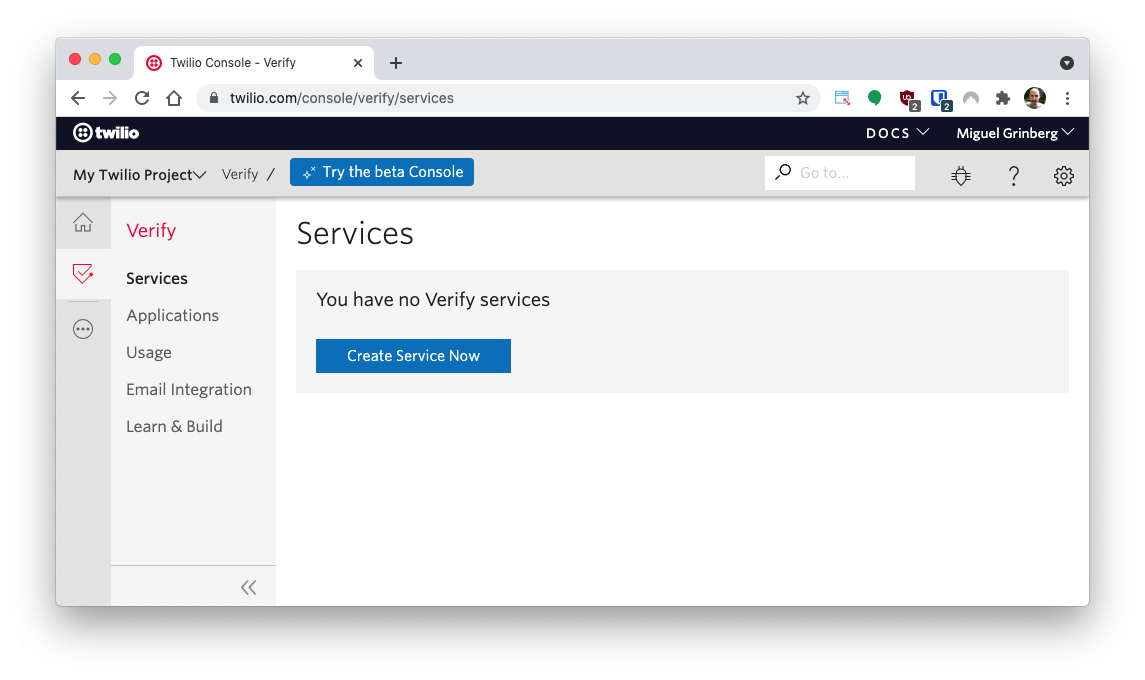1145x680 pixels.
Task: Expand the DOCS dropdown
Action: 897,133
